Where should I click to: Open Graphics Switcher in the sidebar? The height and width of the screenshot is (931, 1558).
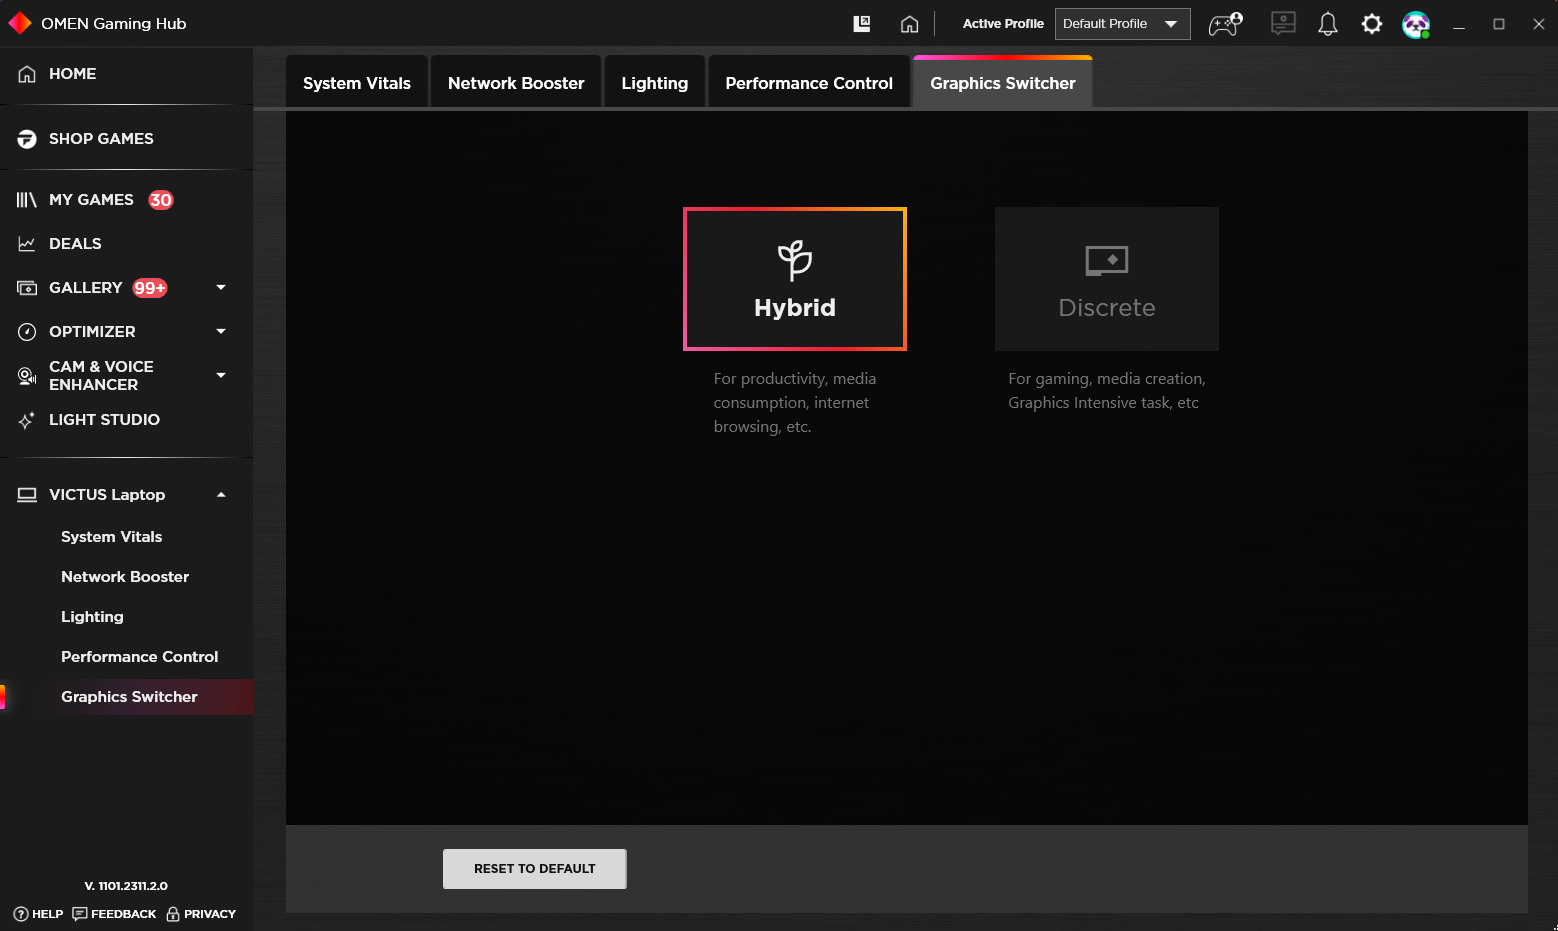[129, 697]
